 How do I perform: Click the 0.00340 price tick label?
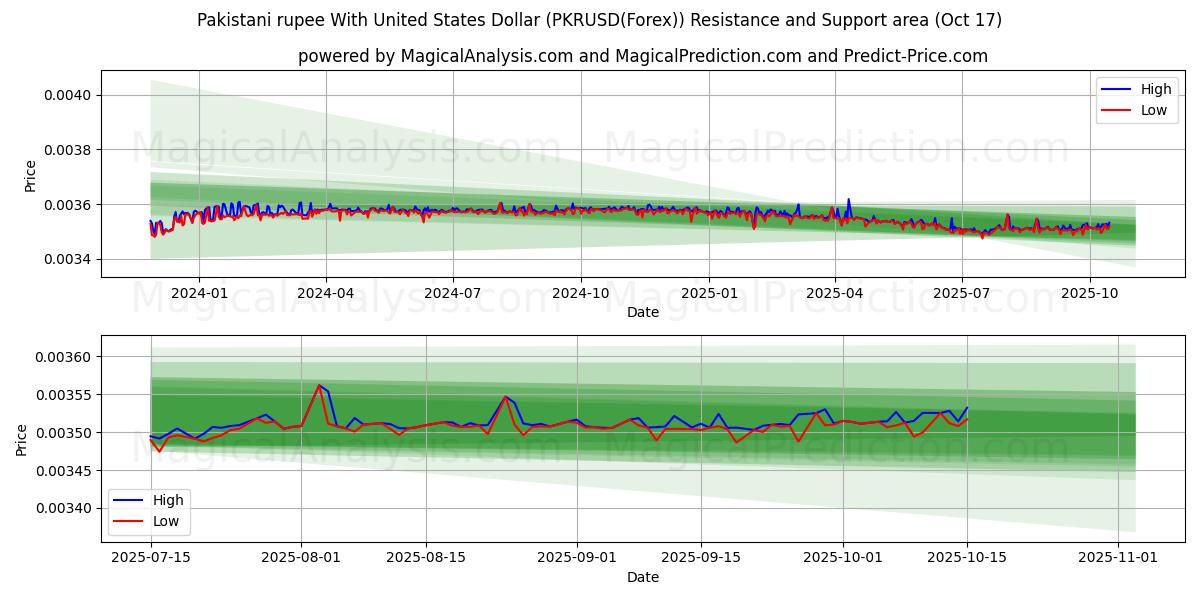(x=62, y=508)
